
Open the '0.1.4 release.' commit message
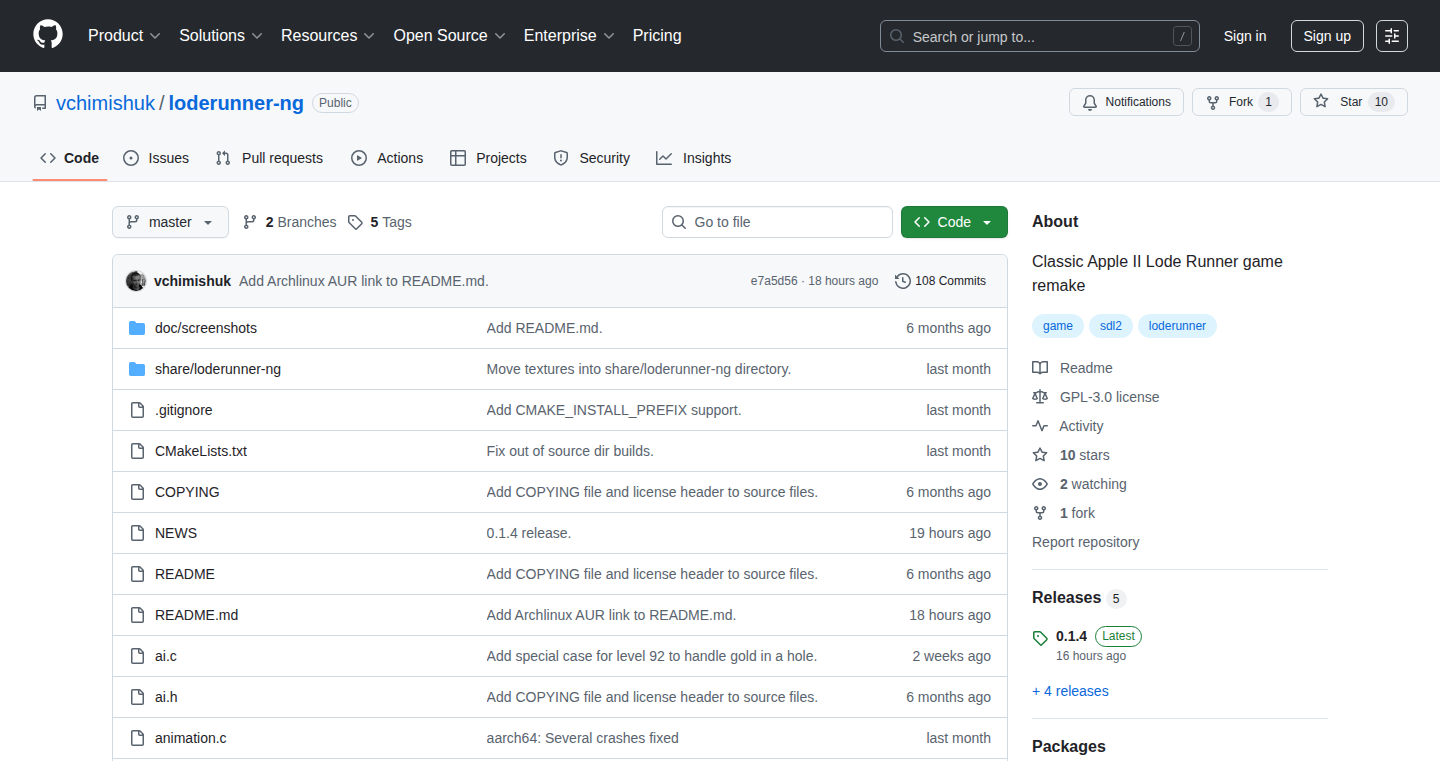pos(529,533)
